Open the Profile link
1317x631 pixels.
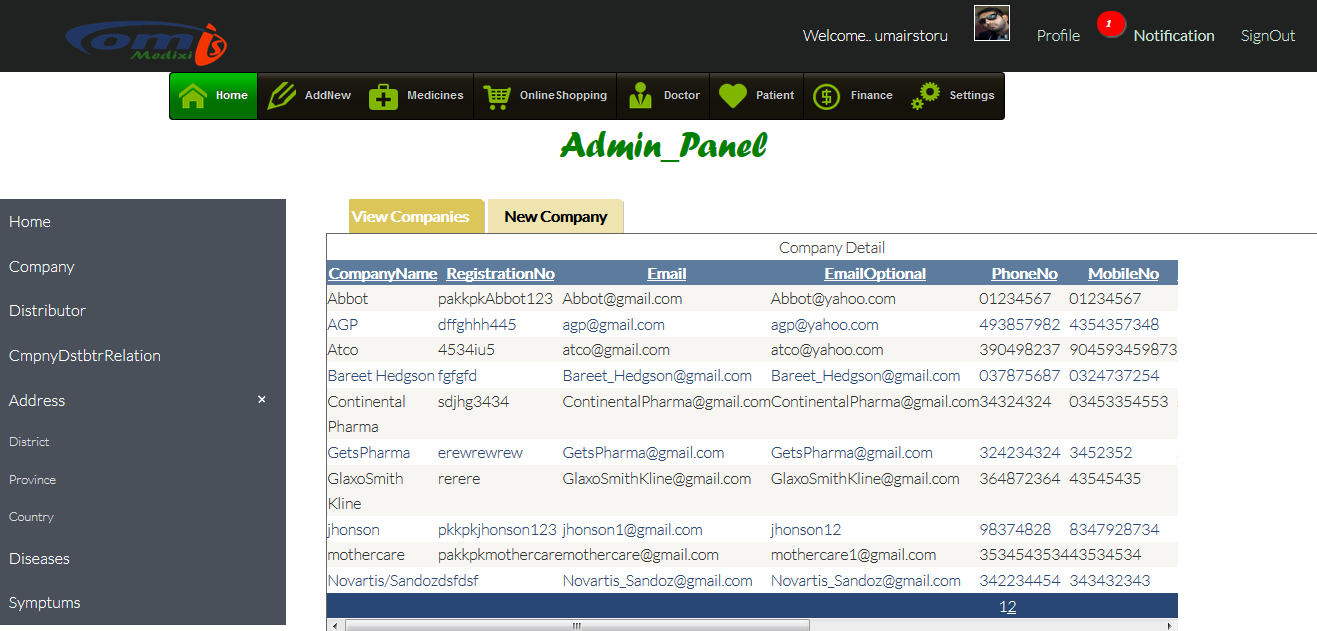(1058, 35)
